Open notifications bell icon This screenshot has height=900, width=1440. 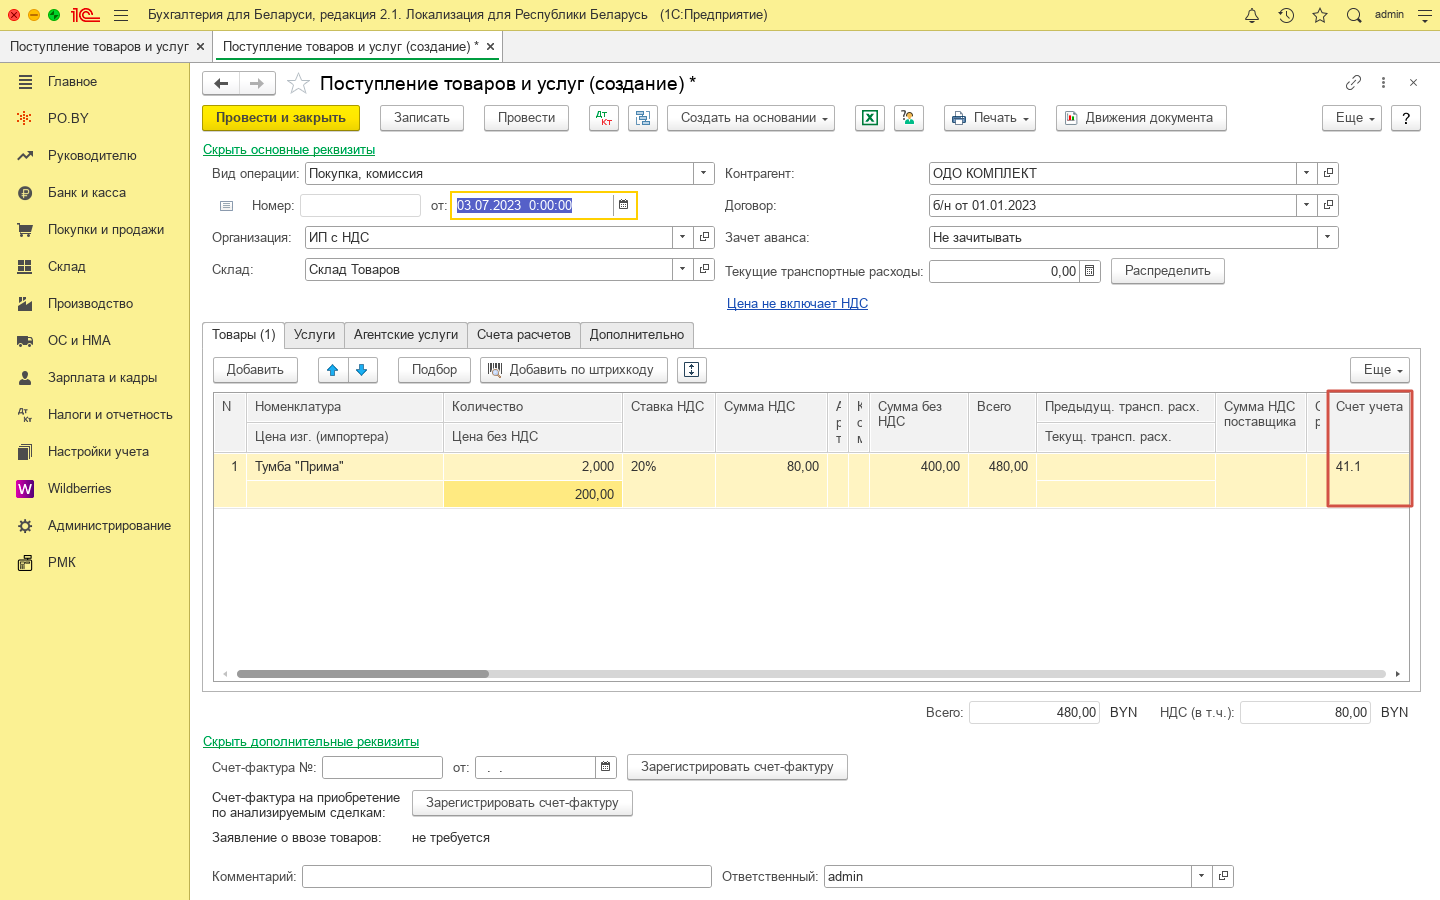point(1252,15)
